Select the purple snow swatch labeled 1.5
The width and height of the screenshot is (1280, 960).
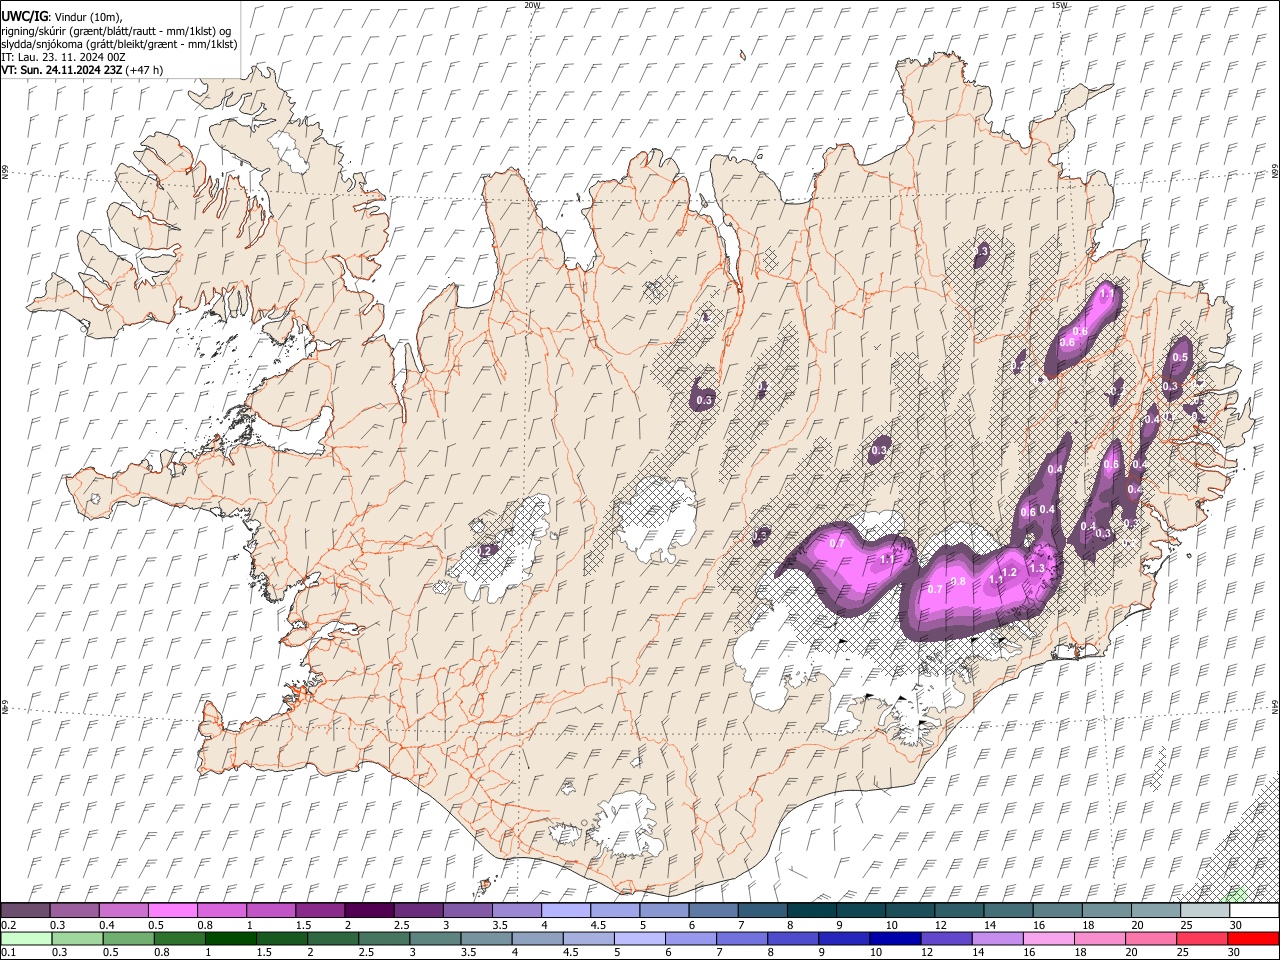[320, 910]
